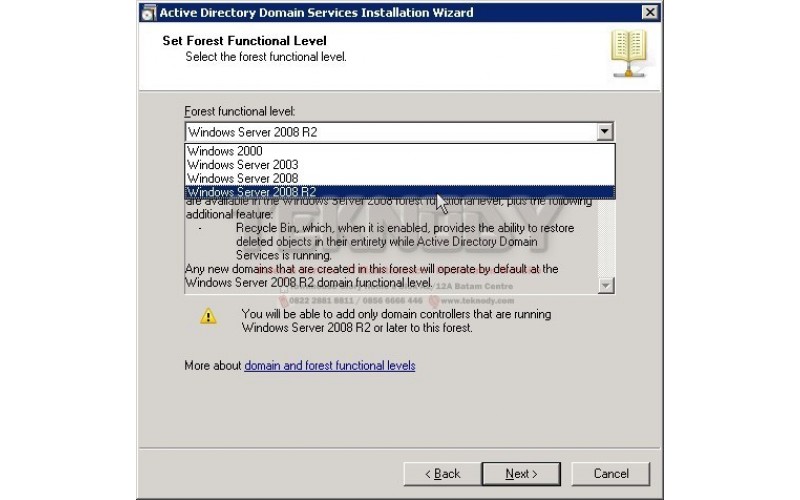Open domain and forest functional levels link
The image size is (800, 500).
click(x=330, y=366)
